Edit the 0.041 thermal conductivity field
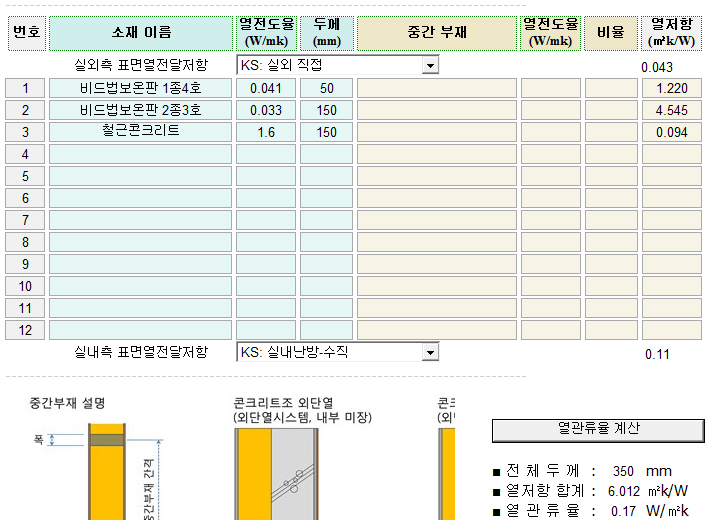 point(266,88)
